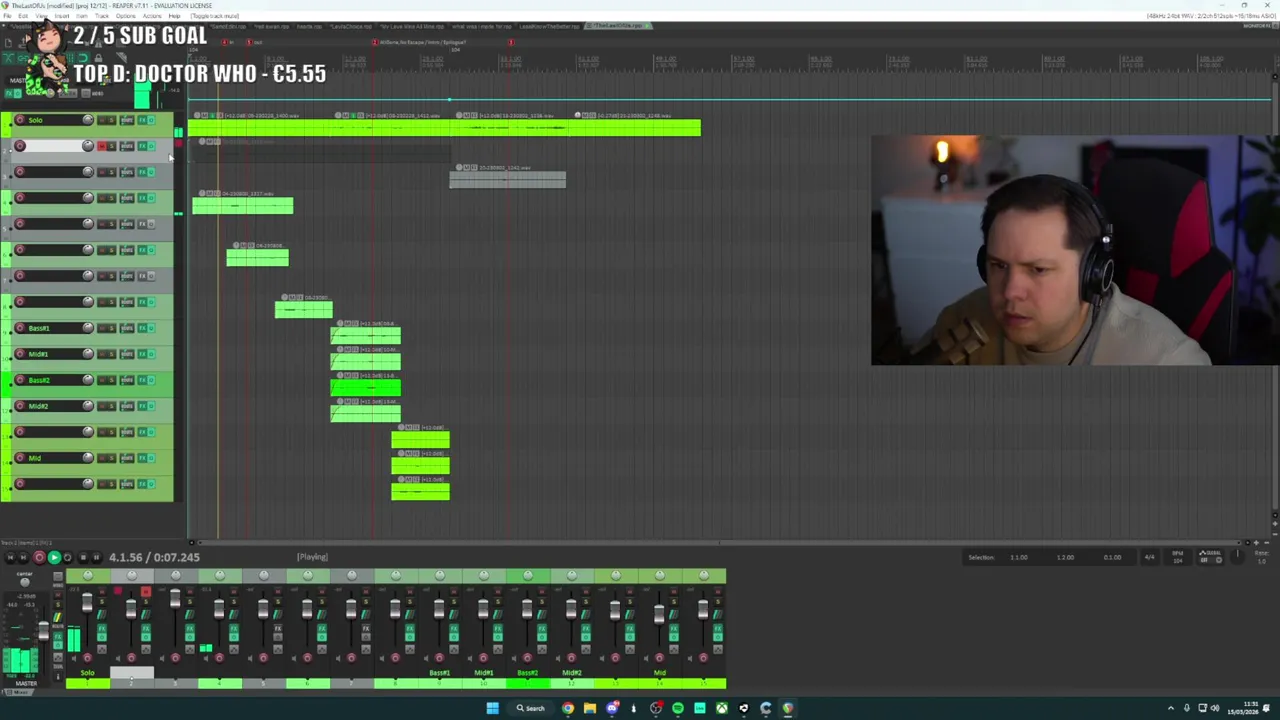
Task: Open the FX chain for Mid#1 track
Action: coord(142,354)
